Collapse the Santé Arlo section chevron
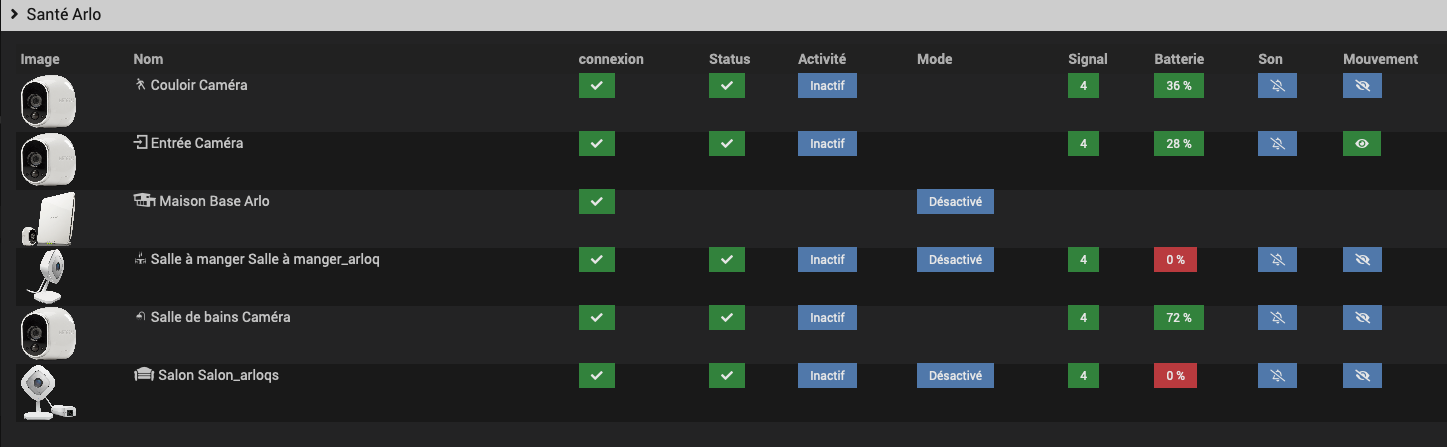The height and width of the screenshot is (447, 1447). tap(15, 15)
